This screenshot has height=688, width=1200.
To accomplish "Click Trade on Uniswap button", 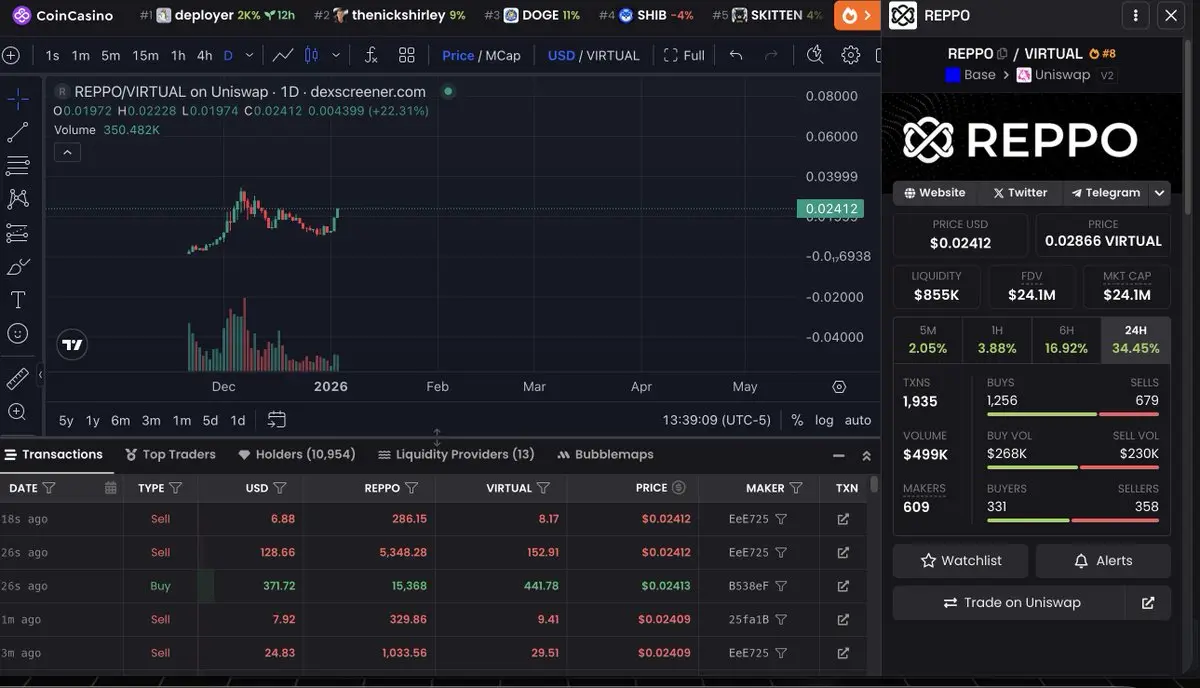I will pyautogui.click(x=1009, y=603).
